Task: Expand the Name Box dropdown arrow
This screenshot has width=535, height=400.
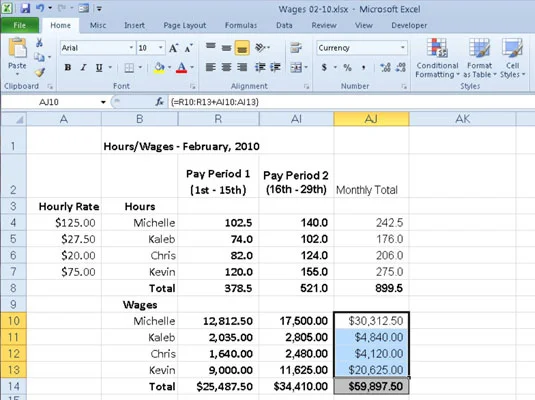Action: coord(103,102)
